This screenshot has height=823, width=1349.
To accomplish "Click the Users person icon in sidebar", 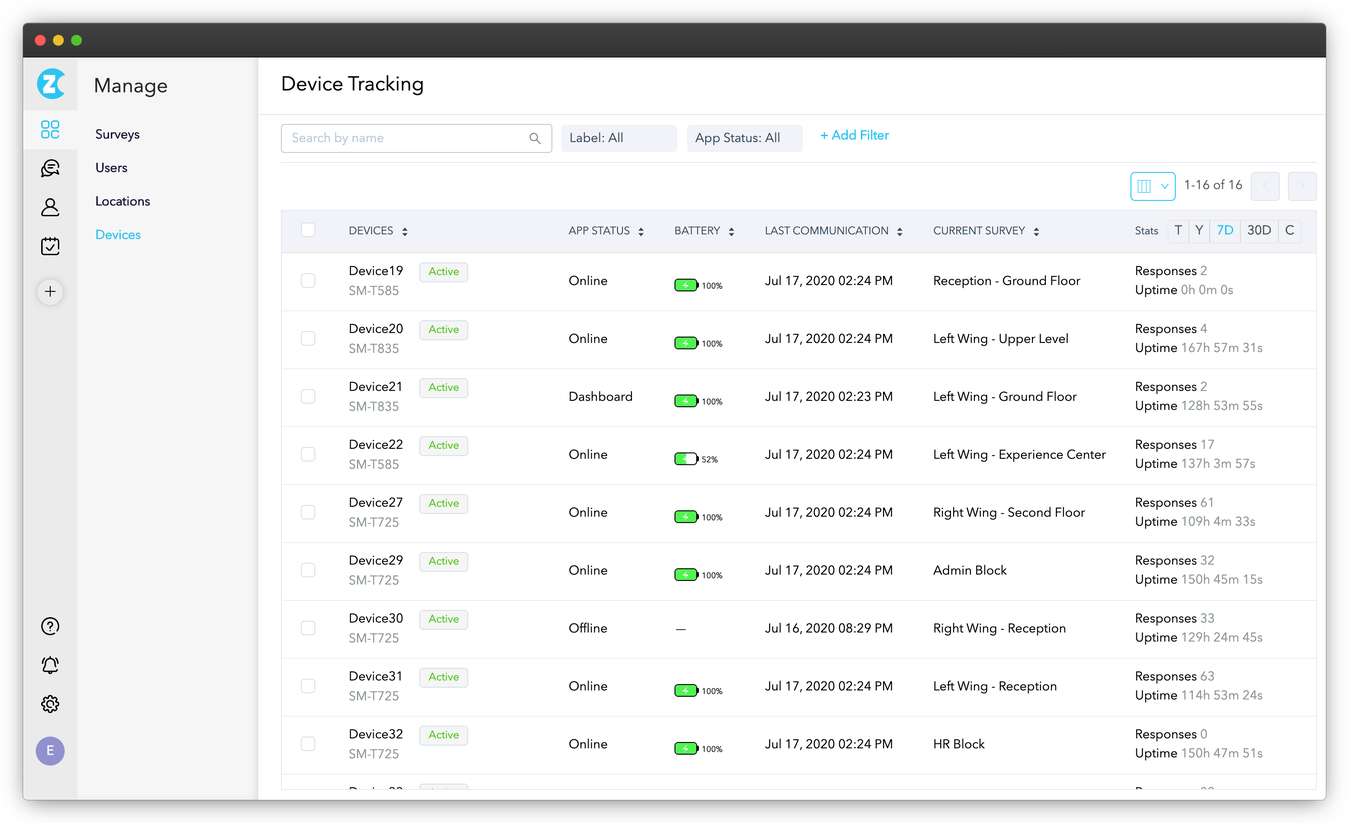I will [50, 207].
